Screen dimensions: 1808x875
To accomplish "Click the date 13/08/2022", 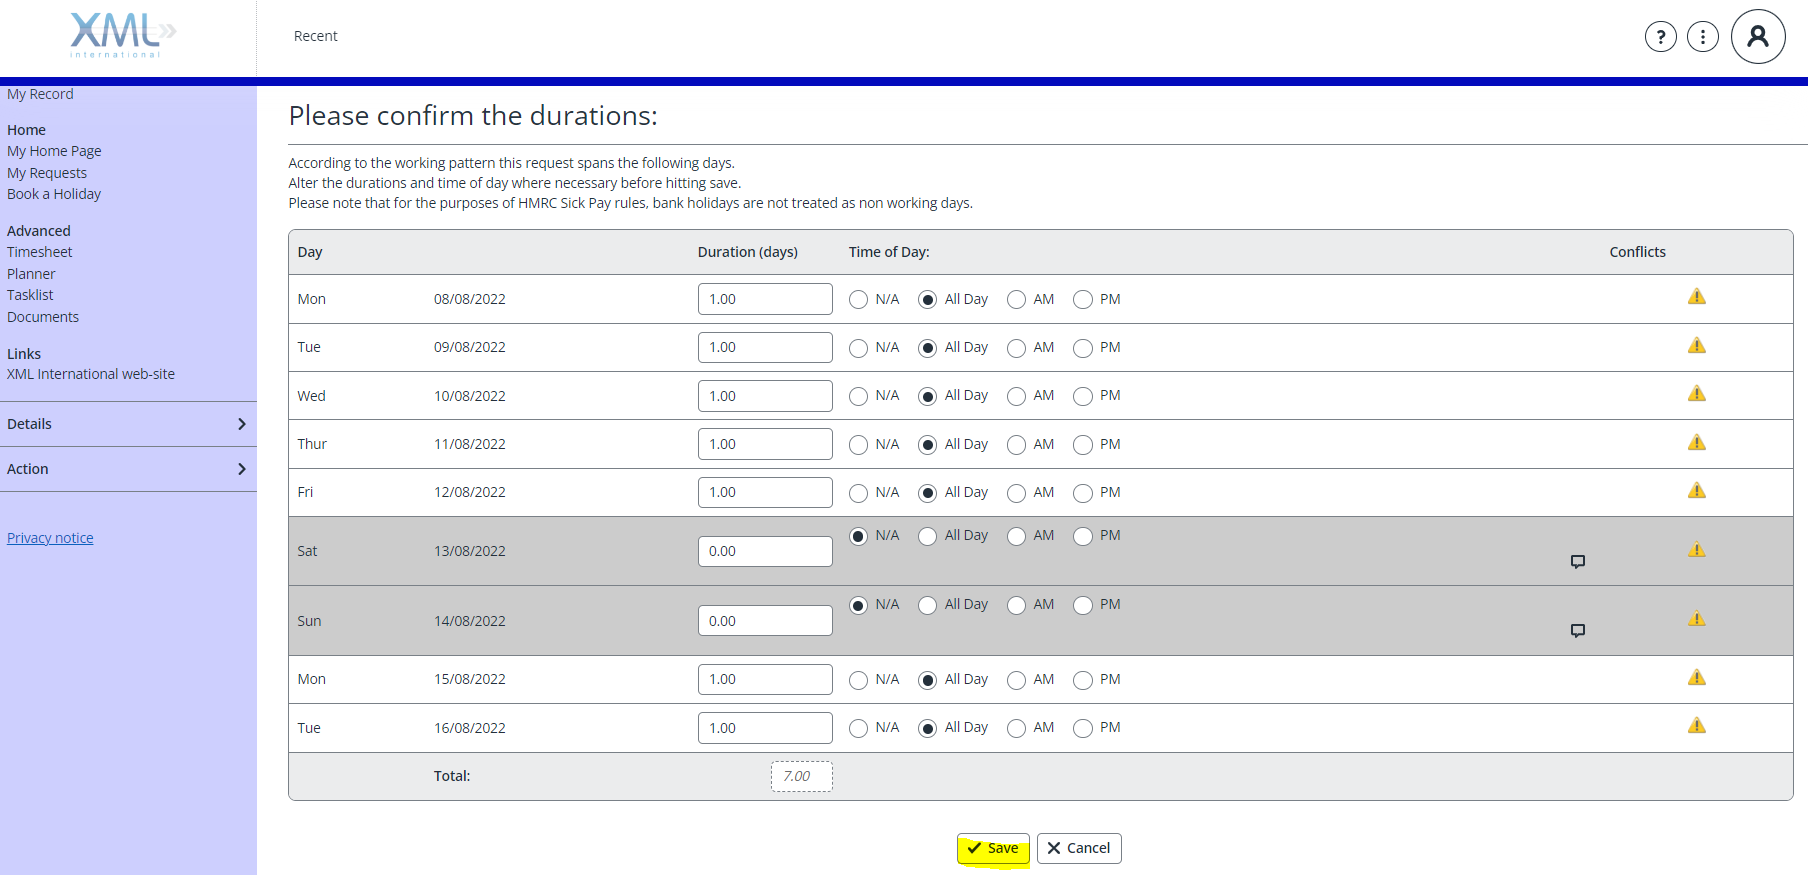I will click(x=470, y=551).
